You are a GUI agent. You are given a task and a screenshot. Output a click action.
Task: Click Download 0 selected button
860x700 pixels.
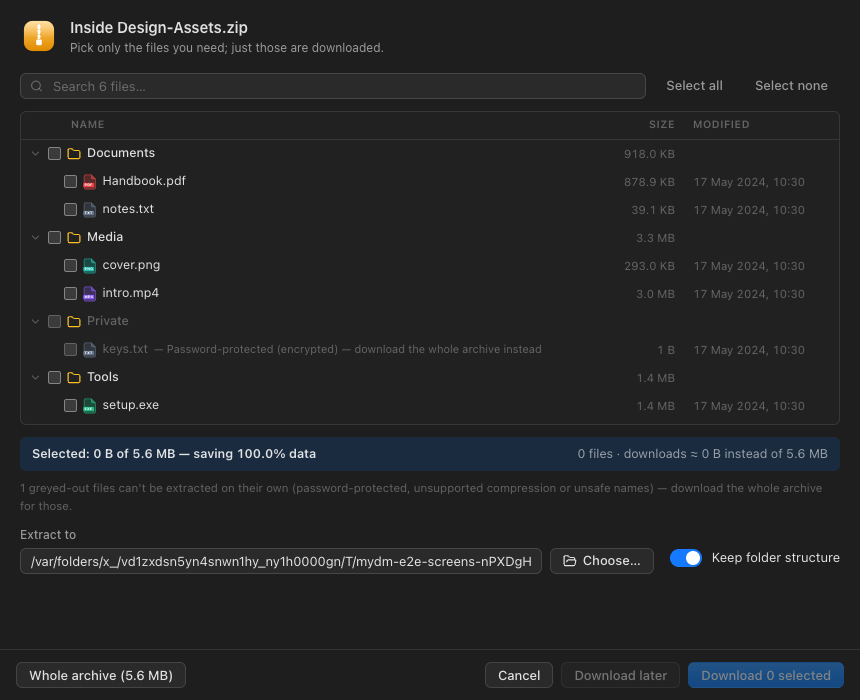pos(766,675)
